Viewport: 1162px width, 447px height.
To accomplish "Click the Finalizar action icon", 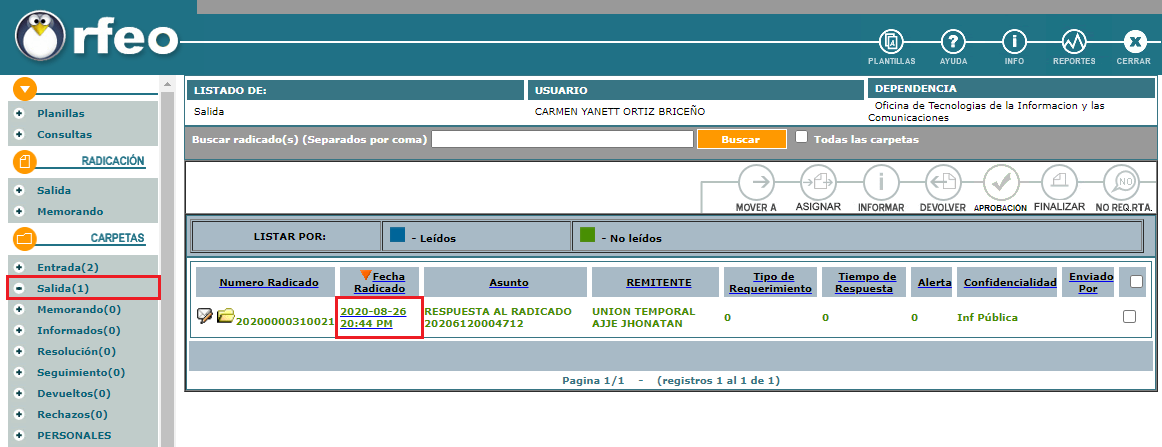I will 1059,181.
